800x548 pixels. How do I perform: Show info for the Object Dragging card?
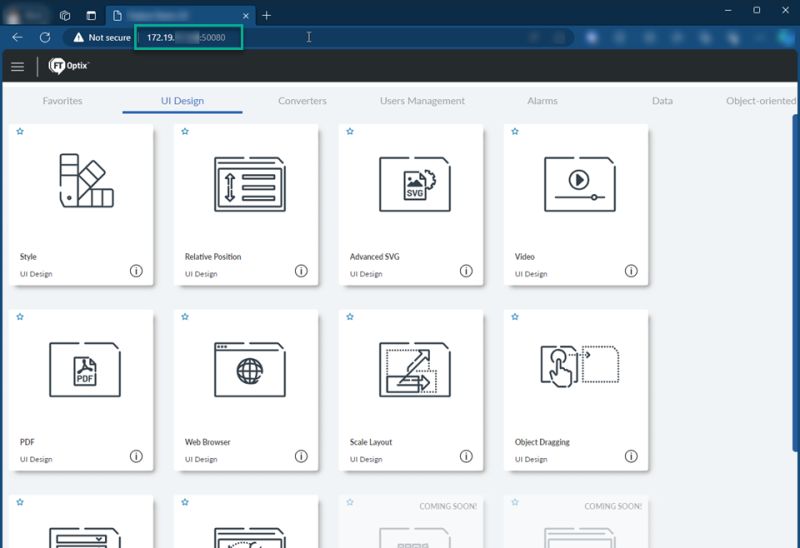point(631,456)
